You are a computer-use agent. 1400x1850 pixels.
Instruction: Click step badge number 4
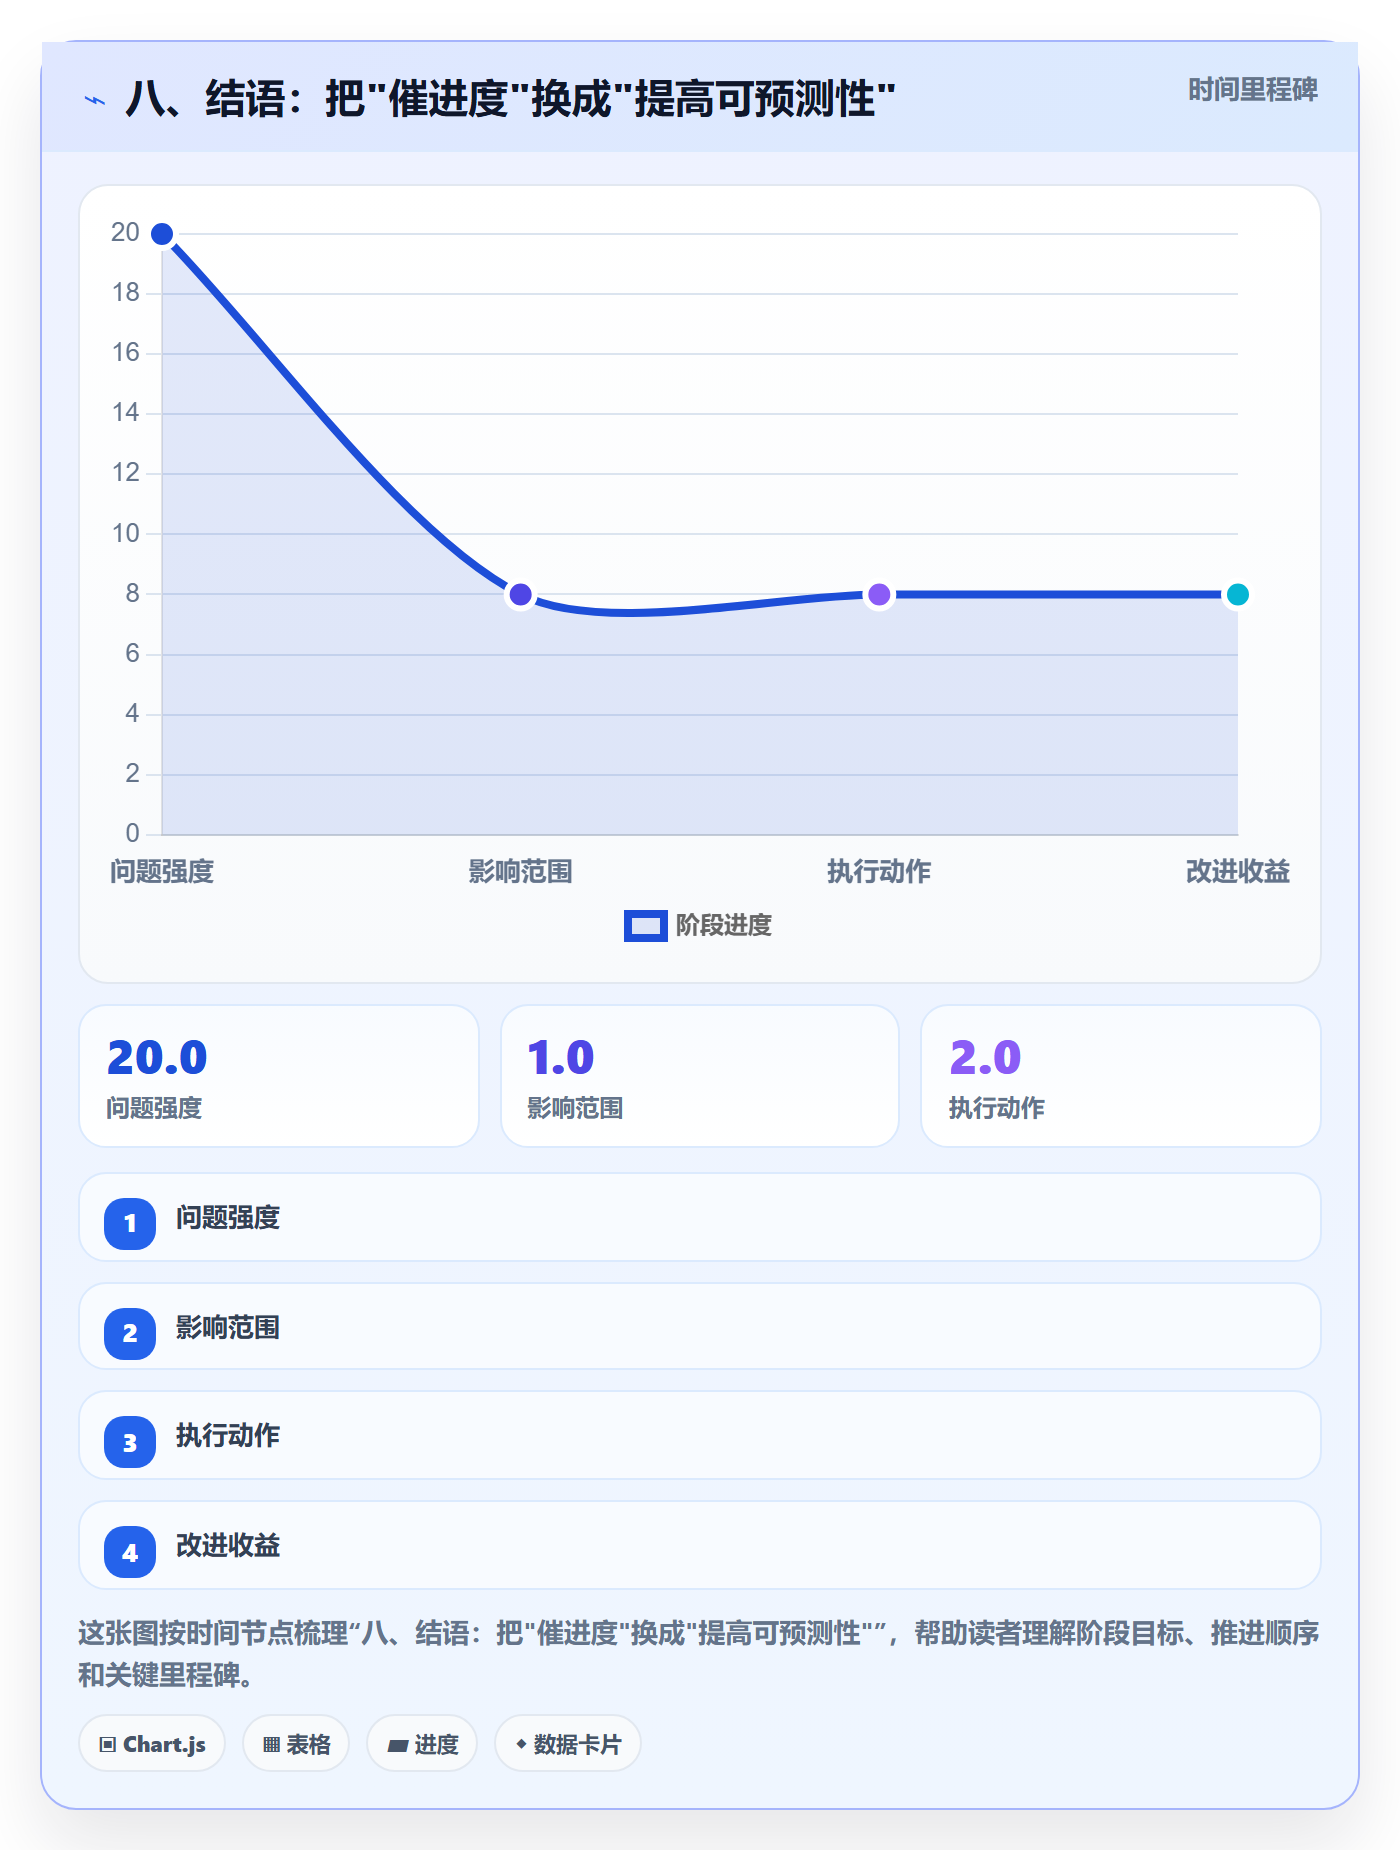(x=130, y=1552)
